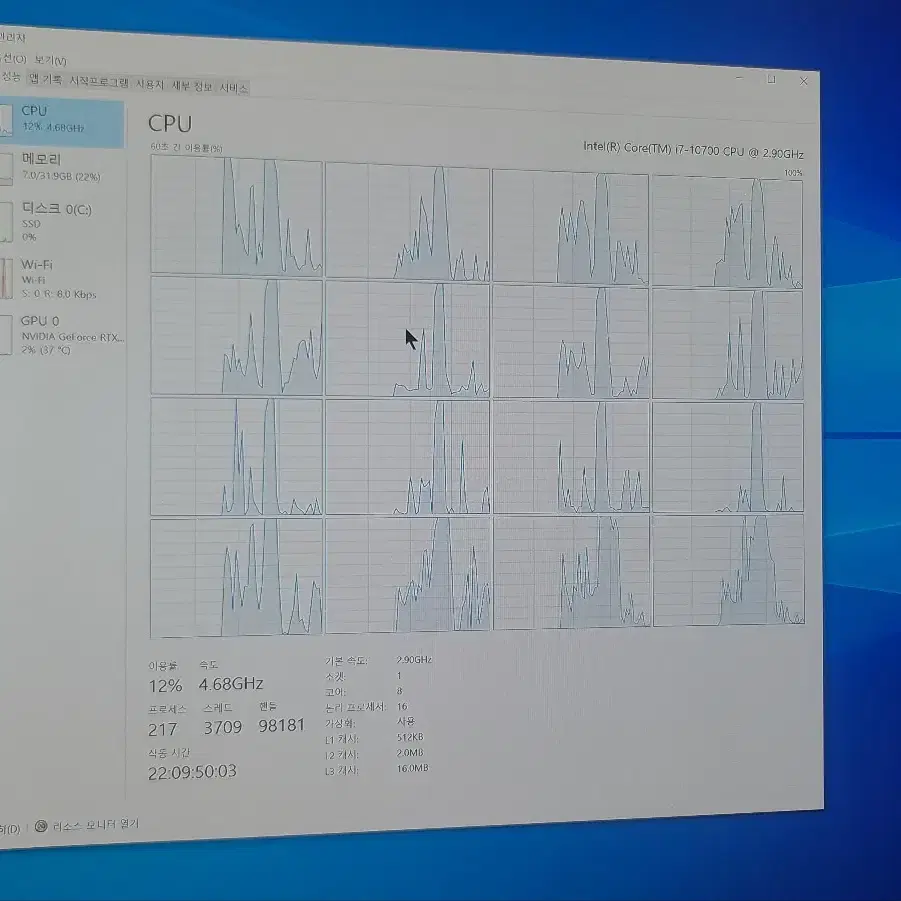Click the large CPU heading

click(x=170, y=124)
